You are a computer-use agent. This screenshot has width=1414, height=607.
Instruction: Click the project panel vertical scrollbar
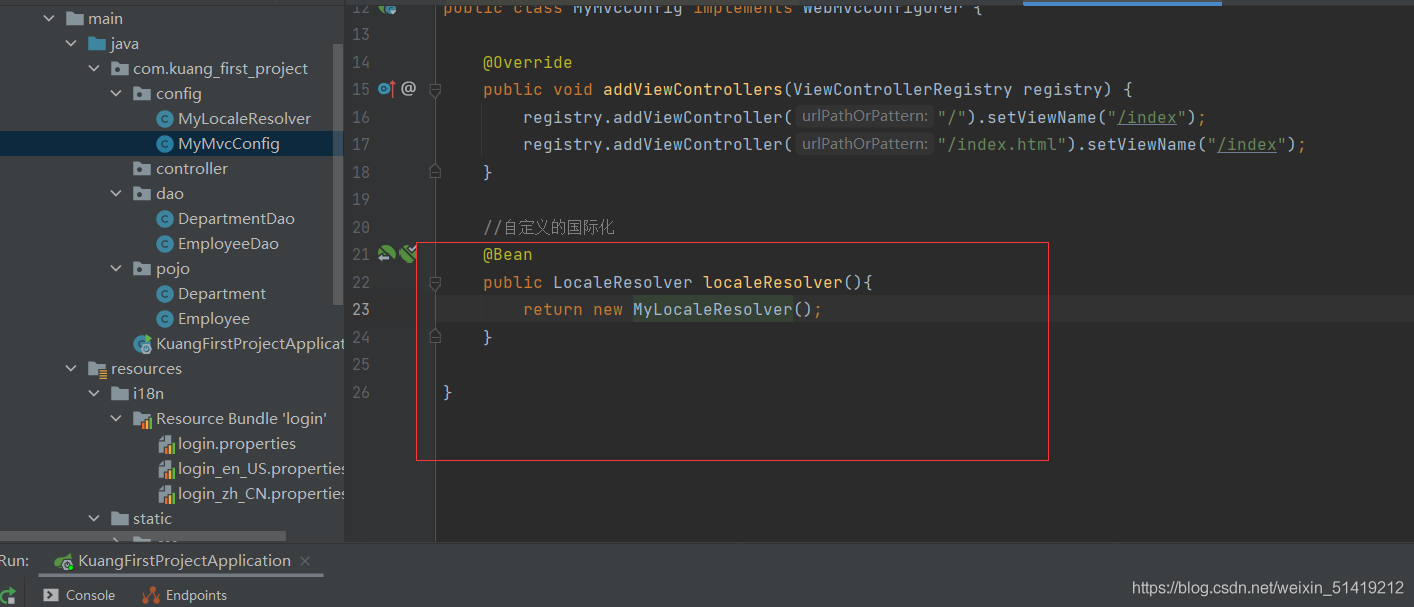coord(338,150)
